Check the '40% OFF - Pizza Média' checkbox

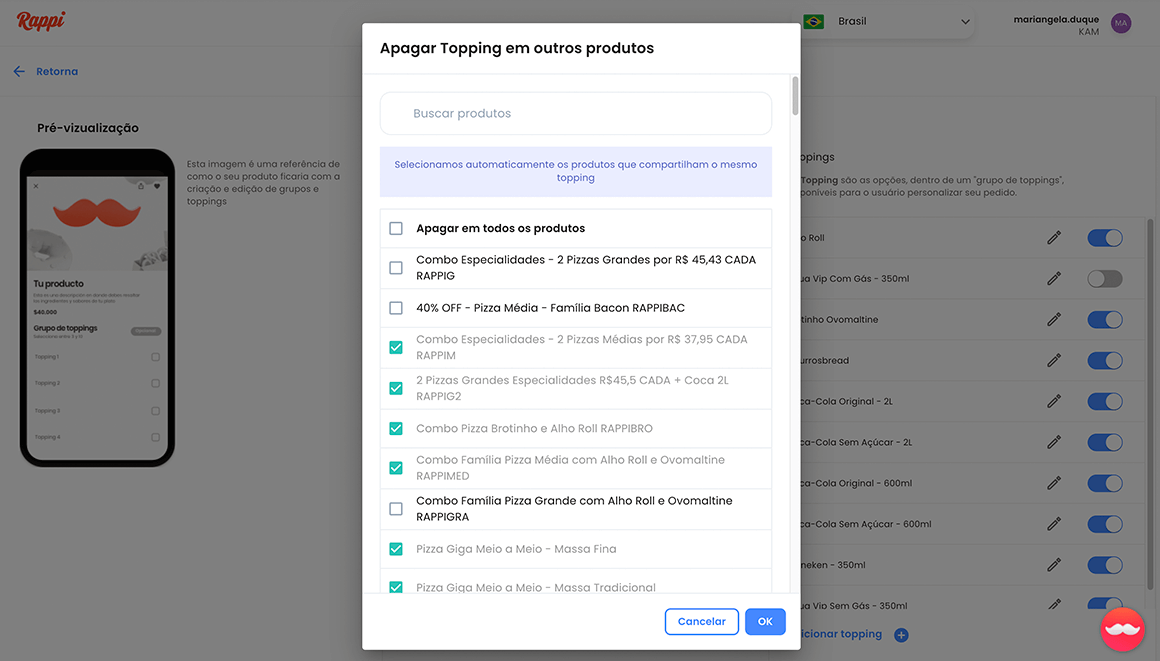[396, 308]
